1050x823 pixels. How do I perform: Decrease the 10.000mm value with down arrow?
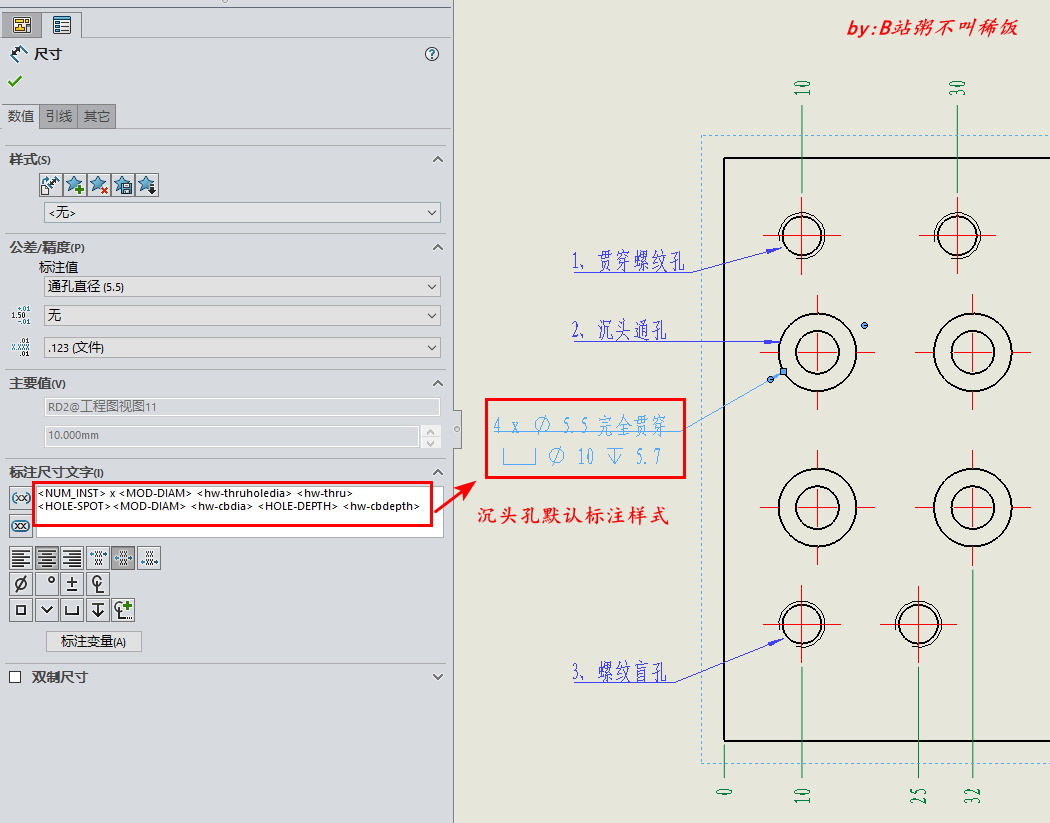tap(431, 442)
